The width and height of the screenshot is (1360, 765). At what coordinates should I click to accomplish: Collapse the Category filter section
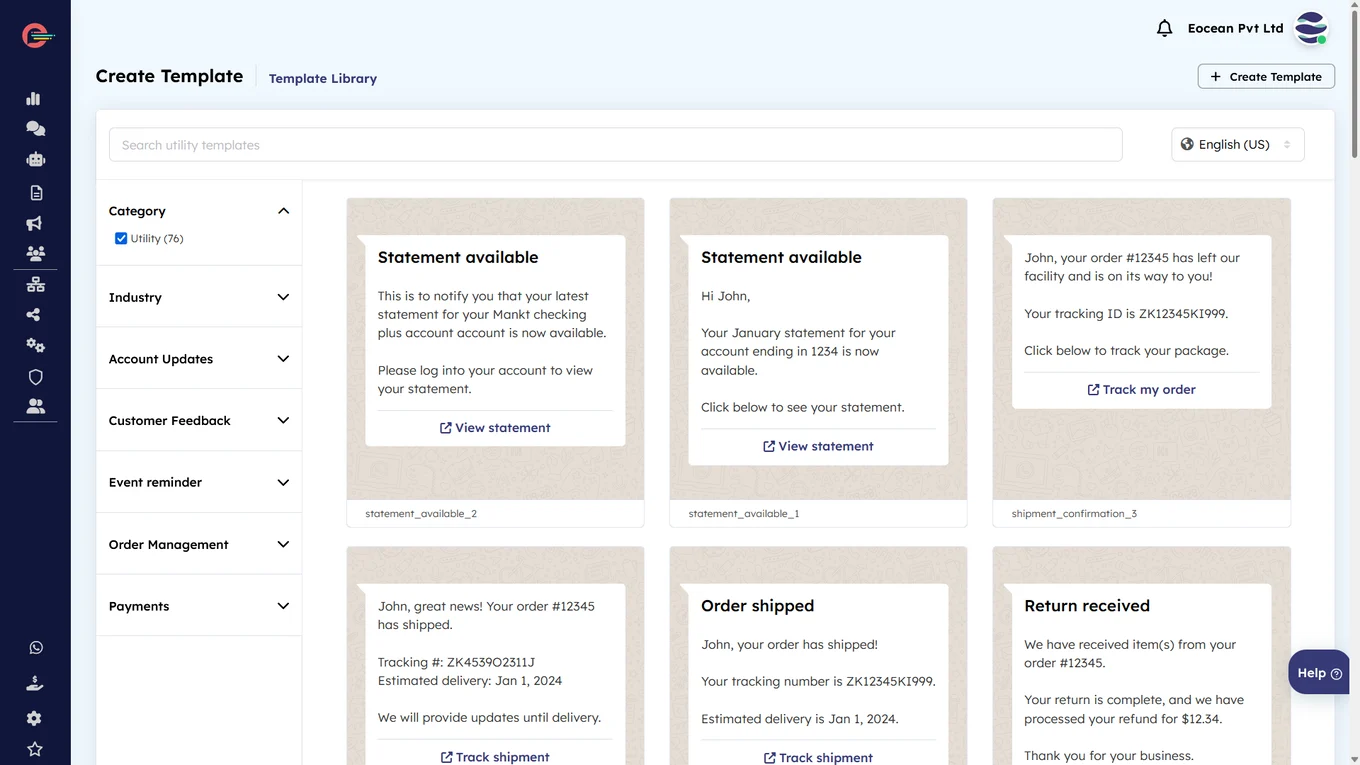pyautogui.click(x=283, y=211)
